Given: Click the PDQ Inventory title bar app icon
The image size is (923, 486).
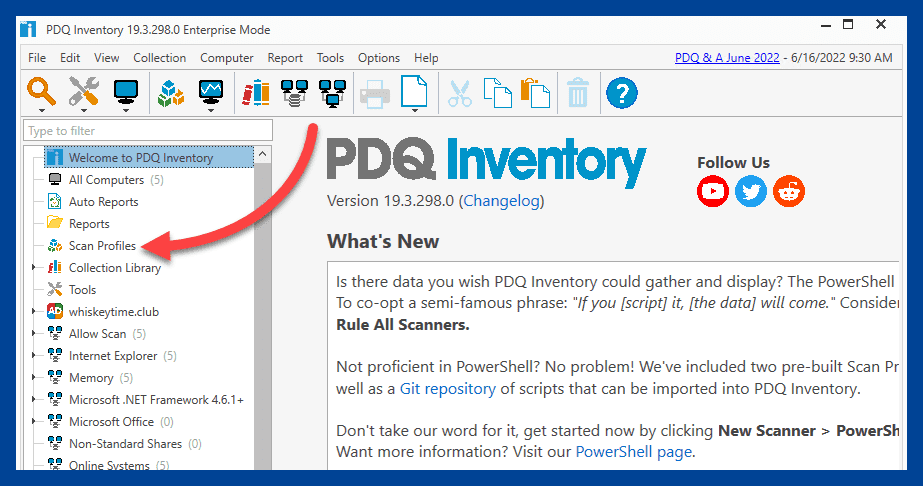Looking at the screenshot, I should (28, 29).
